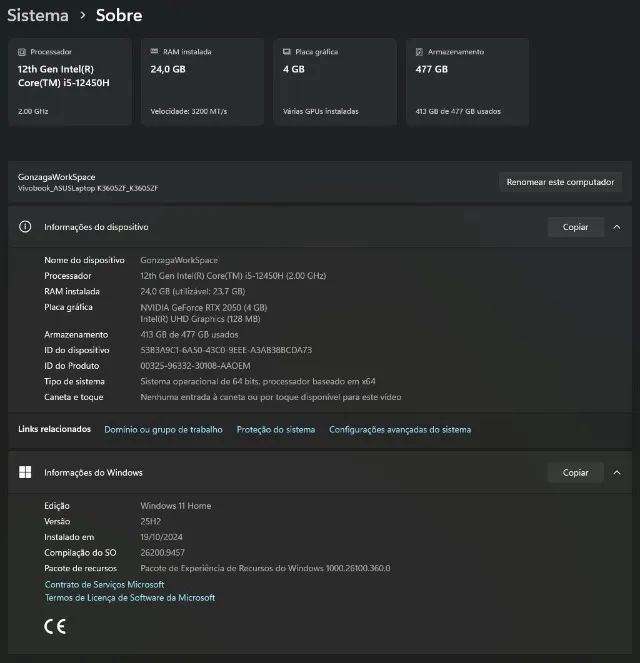The width and height of the screenshot is (640, 663).
Task: Click the Processador card chip icon
Action: (22, 52)
